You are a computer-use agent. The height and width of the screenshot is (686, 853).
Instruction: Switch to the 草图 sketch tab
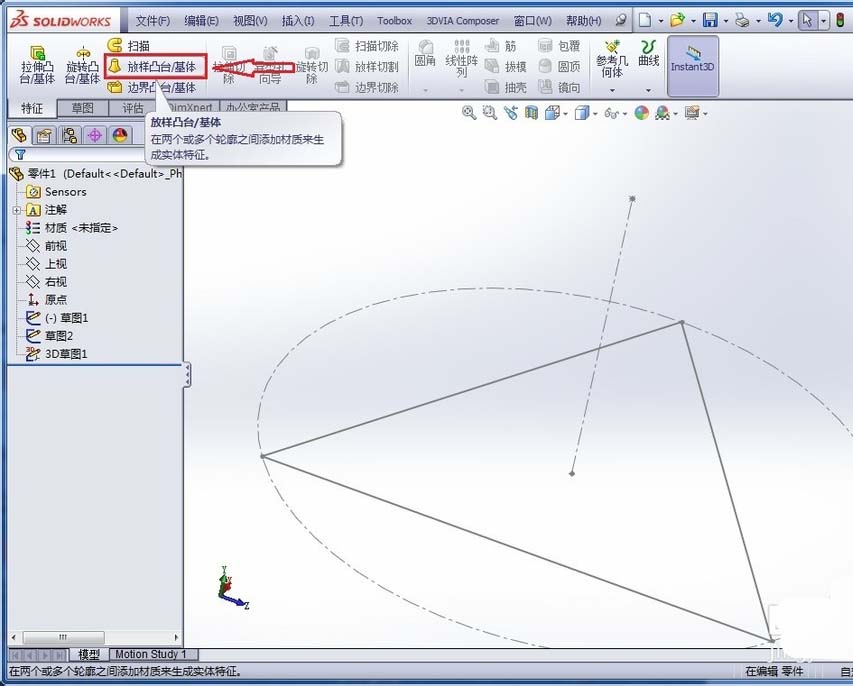[83, 107]
